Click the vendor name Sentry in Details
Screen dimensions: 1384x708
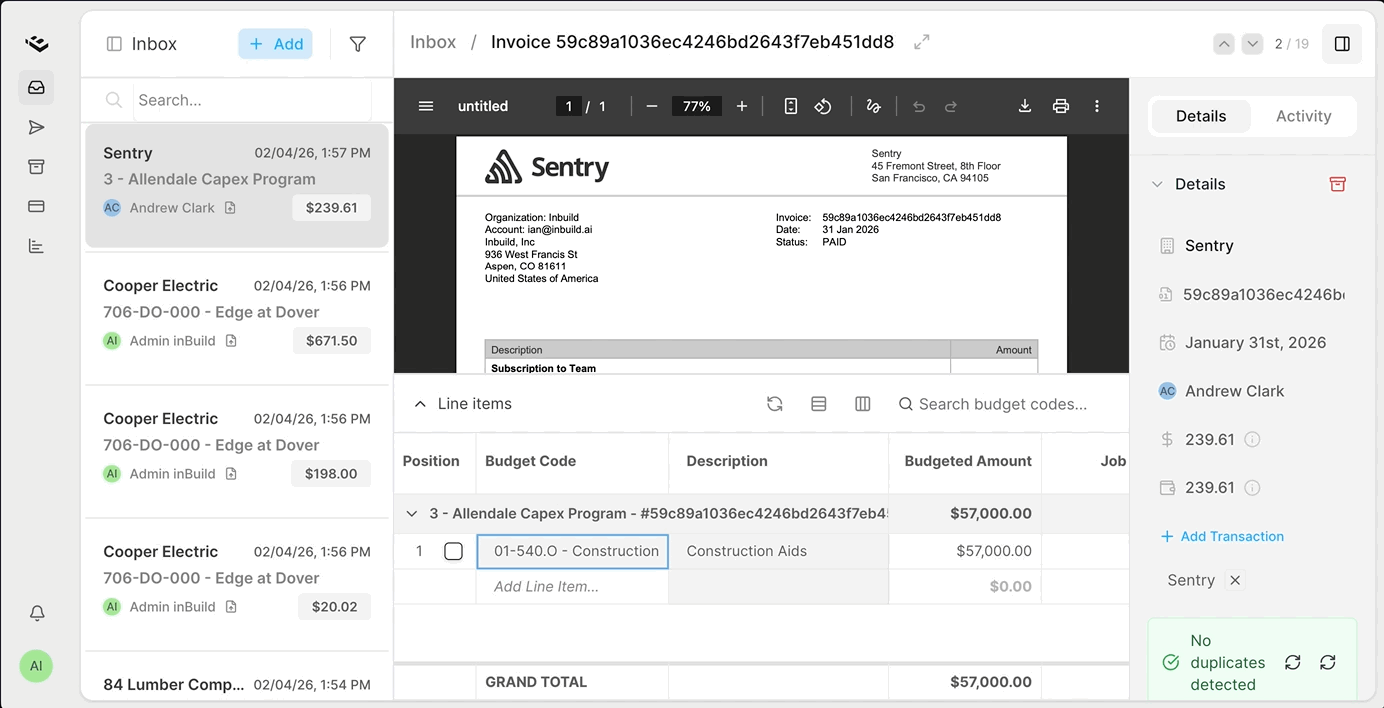point(1209,246)
